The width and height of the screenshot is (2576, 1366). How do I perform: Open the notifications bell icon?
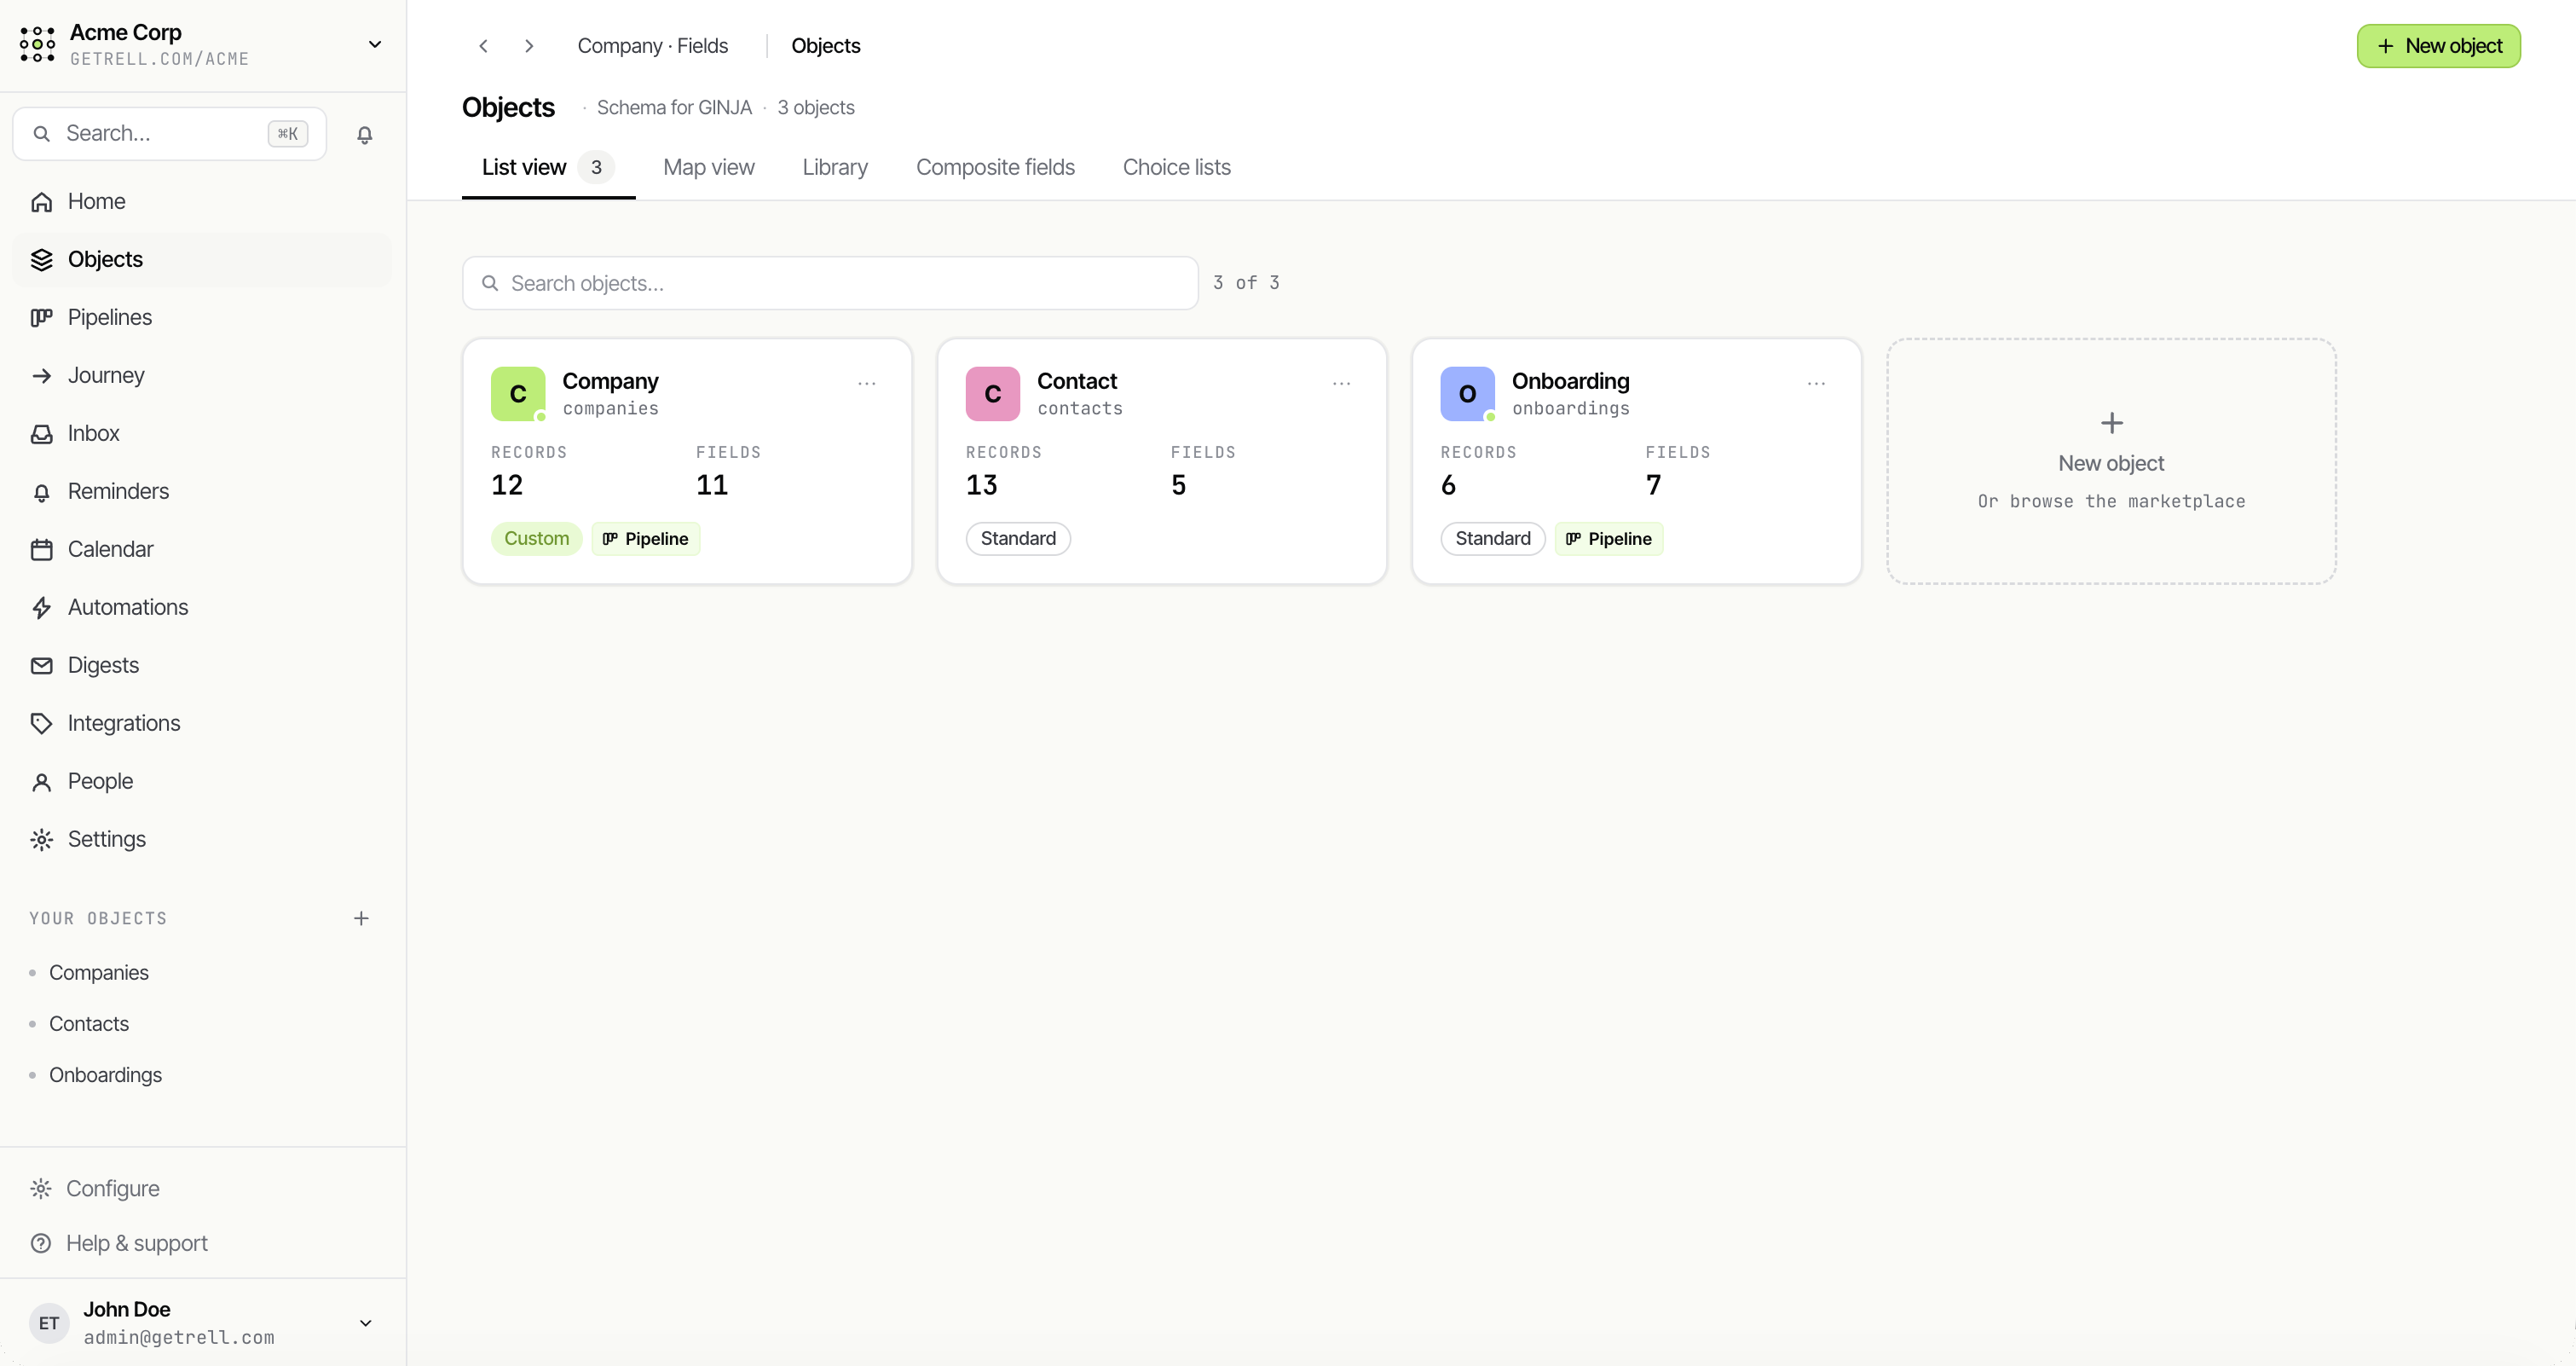365,134
